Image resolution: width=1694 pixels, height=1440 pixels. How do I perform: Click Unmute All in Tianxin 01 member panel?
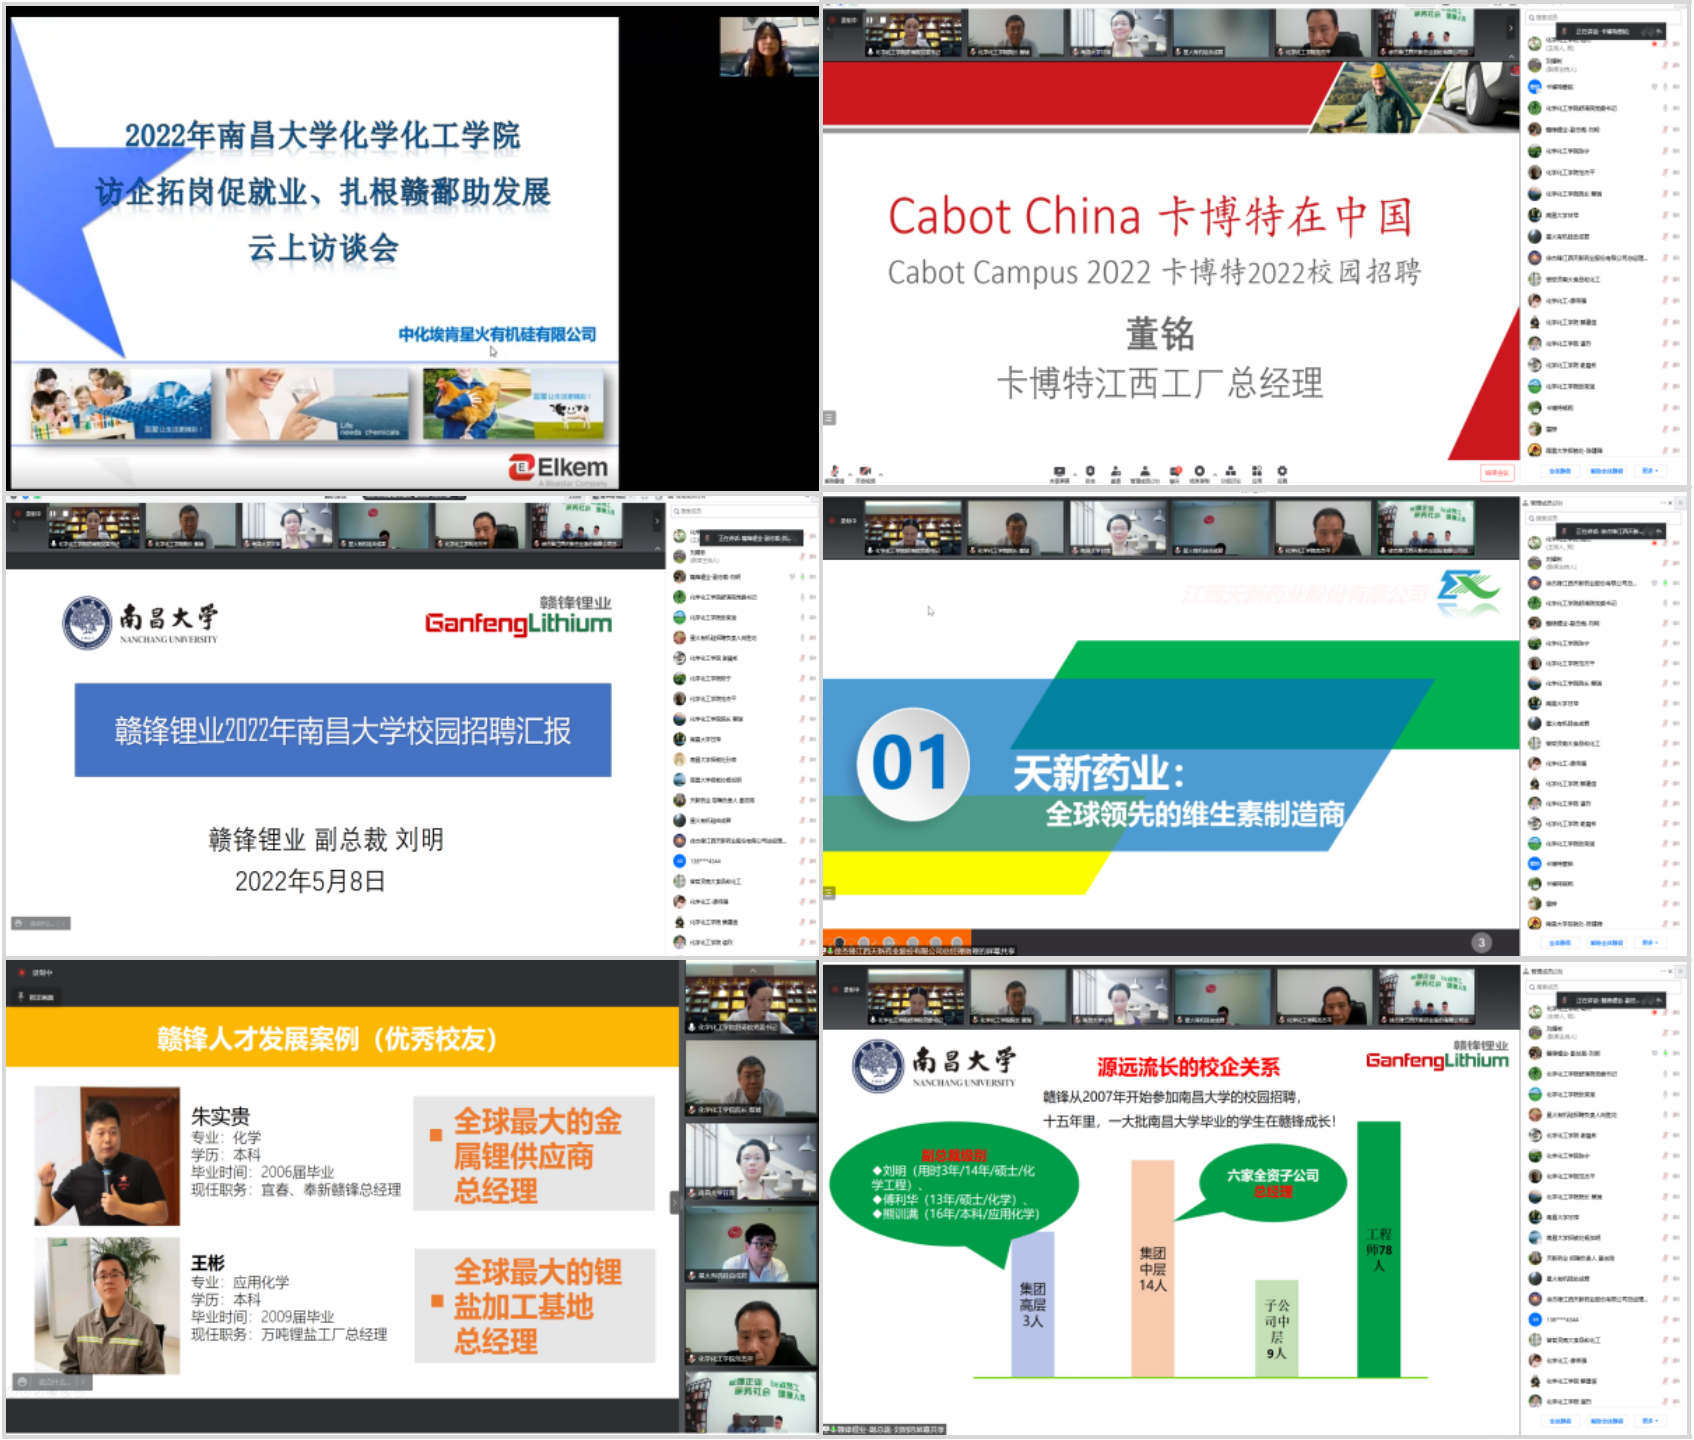[1606, 942]
